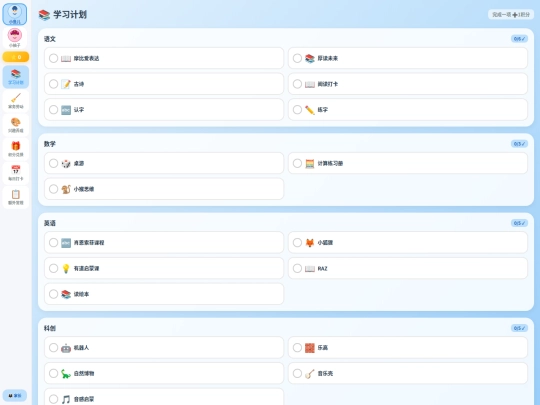Click the stacked books icon in 语文 section
Viewport: 540px width, 405px height.
tap(310, 59)
